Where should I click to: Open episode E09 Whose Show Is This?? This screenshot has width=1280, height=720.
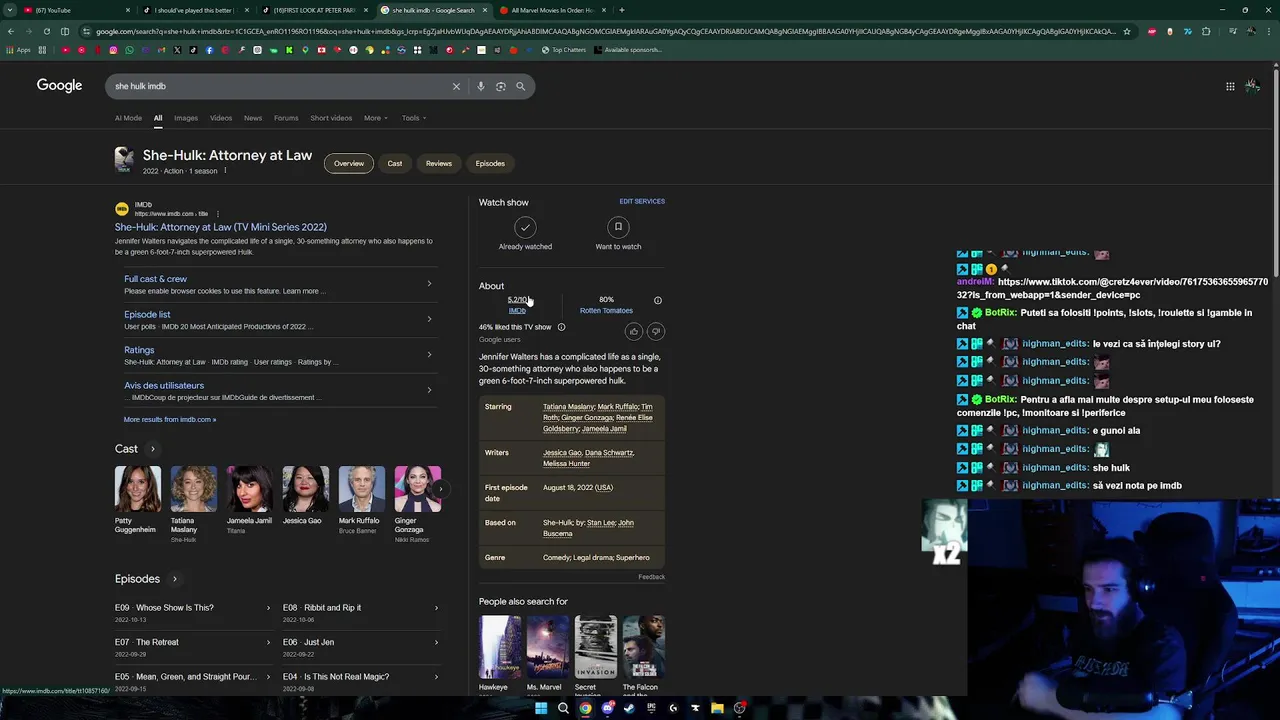coord(193,608)
